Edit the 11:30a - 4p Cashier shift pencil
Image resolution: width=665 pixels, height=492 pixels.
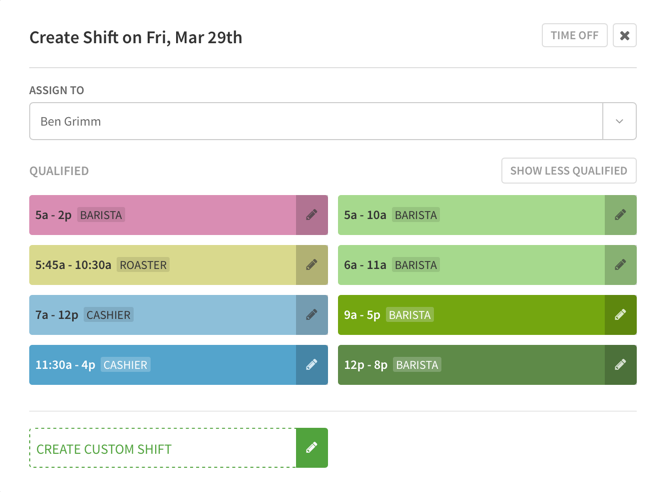312,365
